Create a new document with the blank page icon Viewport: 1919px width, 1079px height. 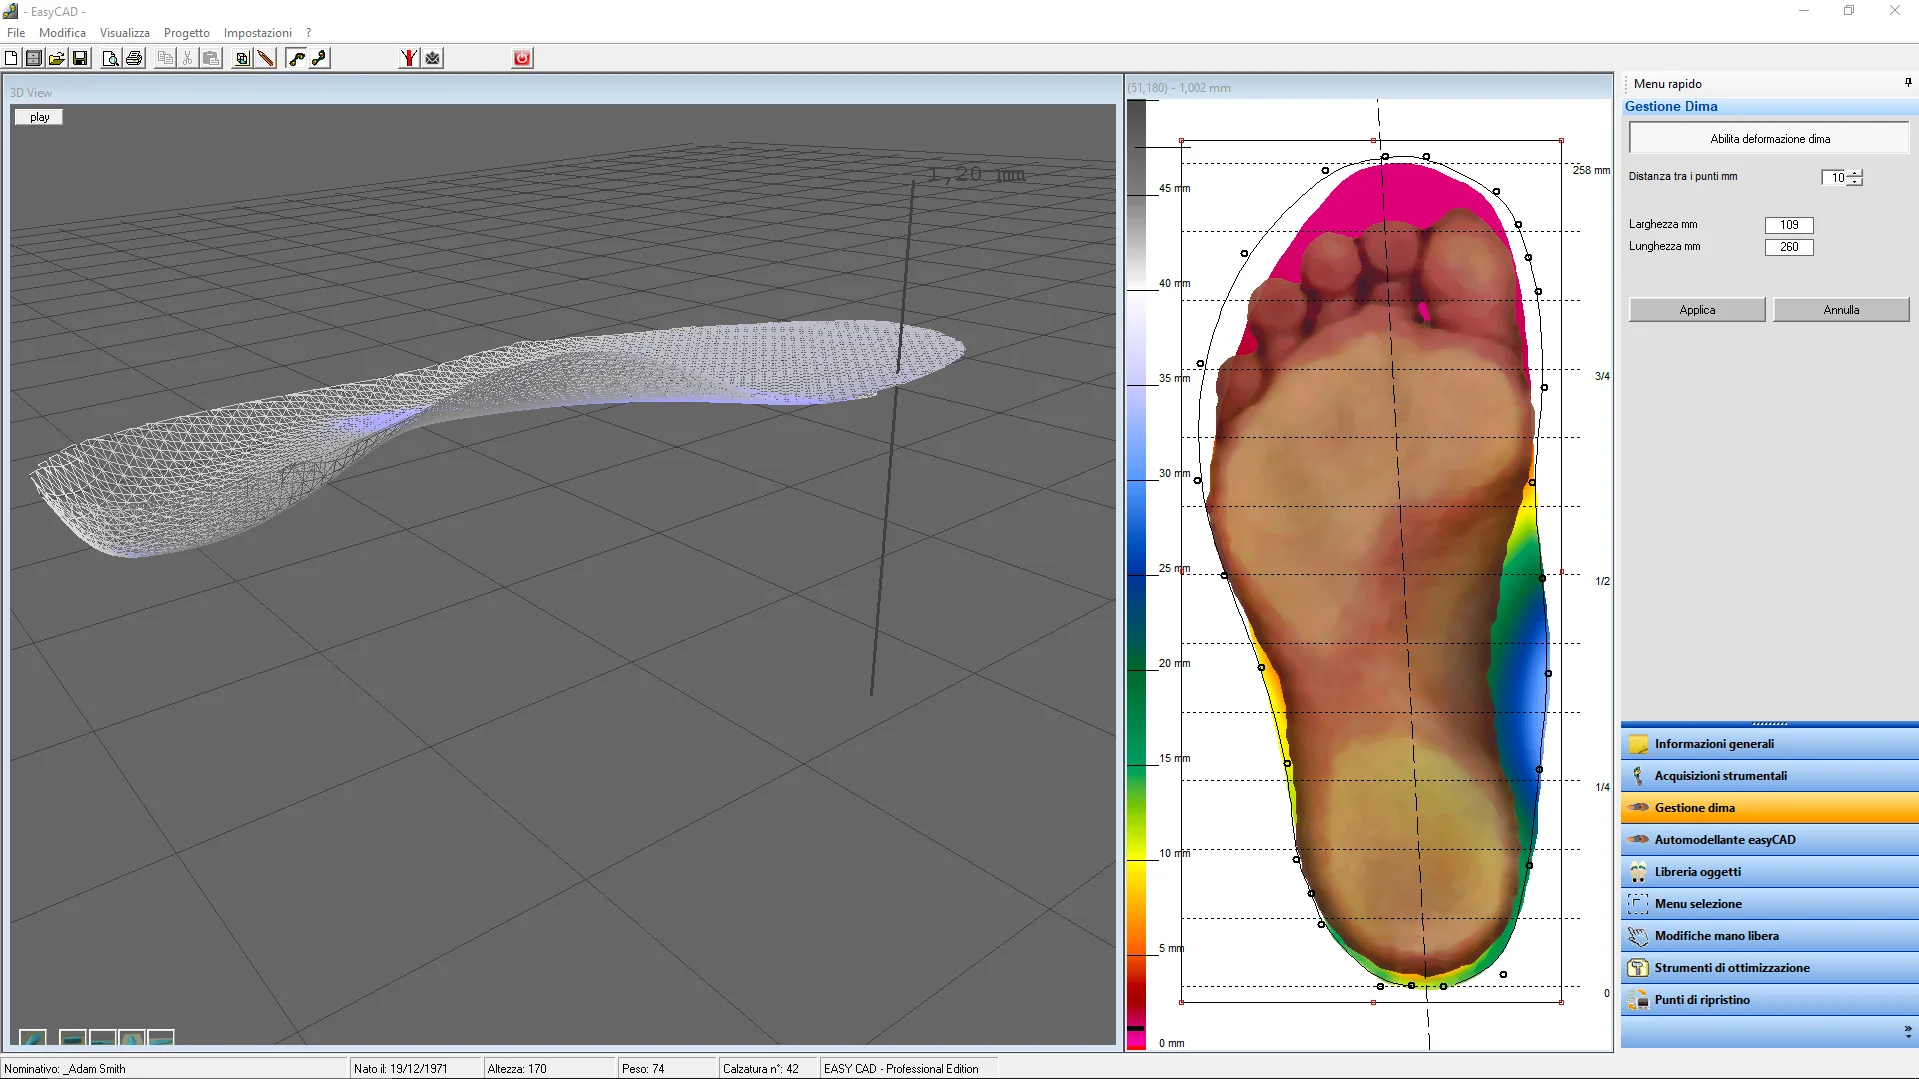[10, 57]
